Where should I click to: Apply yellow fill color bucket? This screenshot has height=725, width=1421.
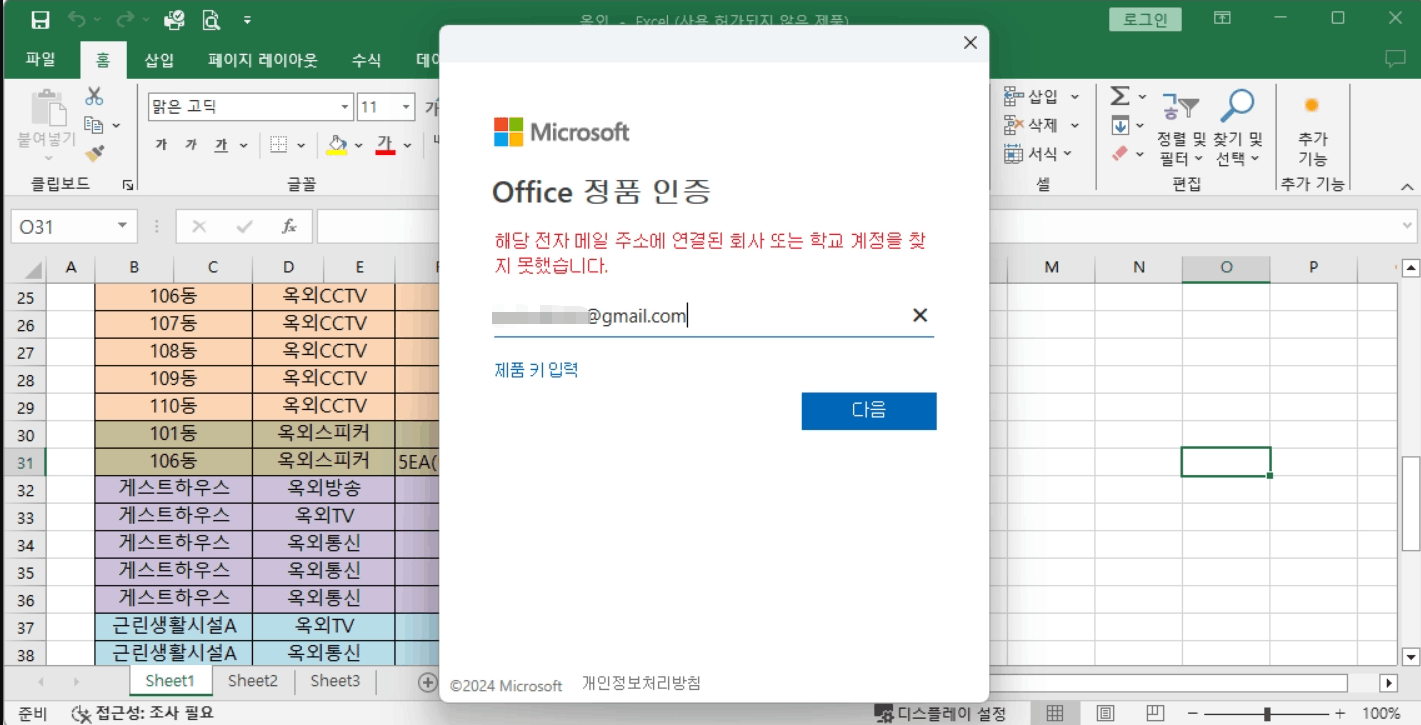(338, 145)
